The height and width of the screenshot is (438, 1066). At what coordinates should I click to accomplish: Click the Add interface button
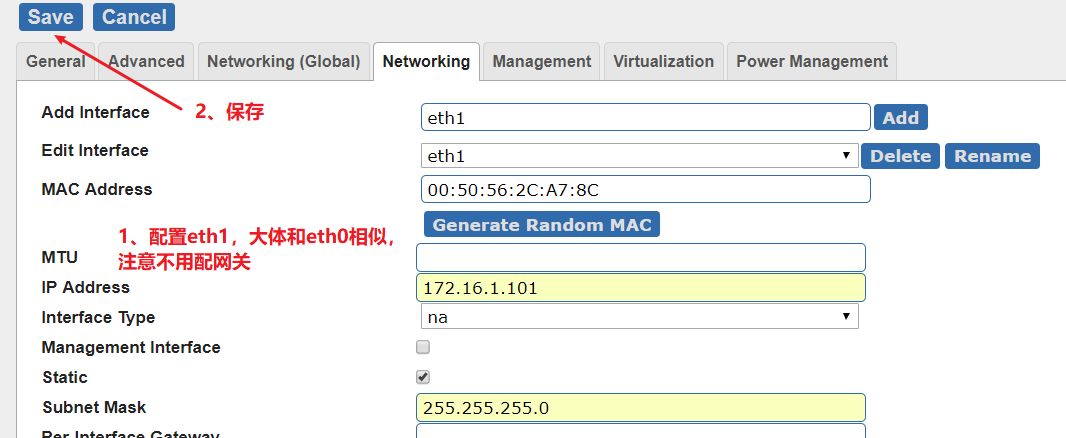[900, 118]
